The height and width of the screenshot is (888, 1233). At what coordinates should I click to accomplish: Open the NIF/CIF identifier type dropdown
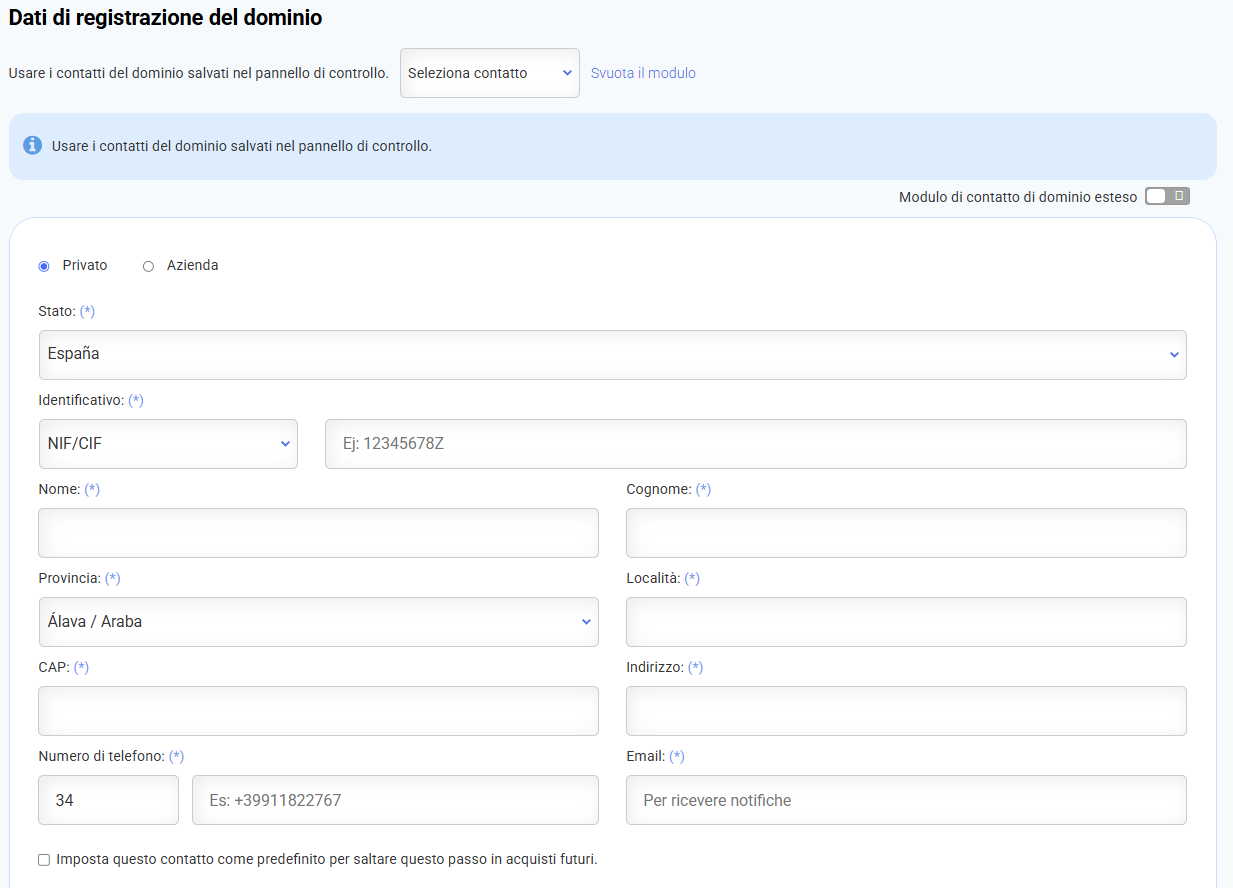coord(168,444)
